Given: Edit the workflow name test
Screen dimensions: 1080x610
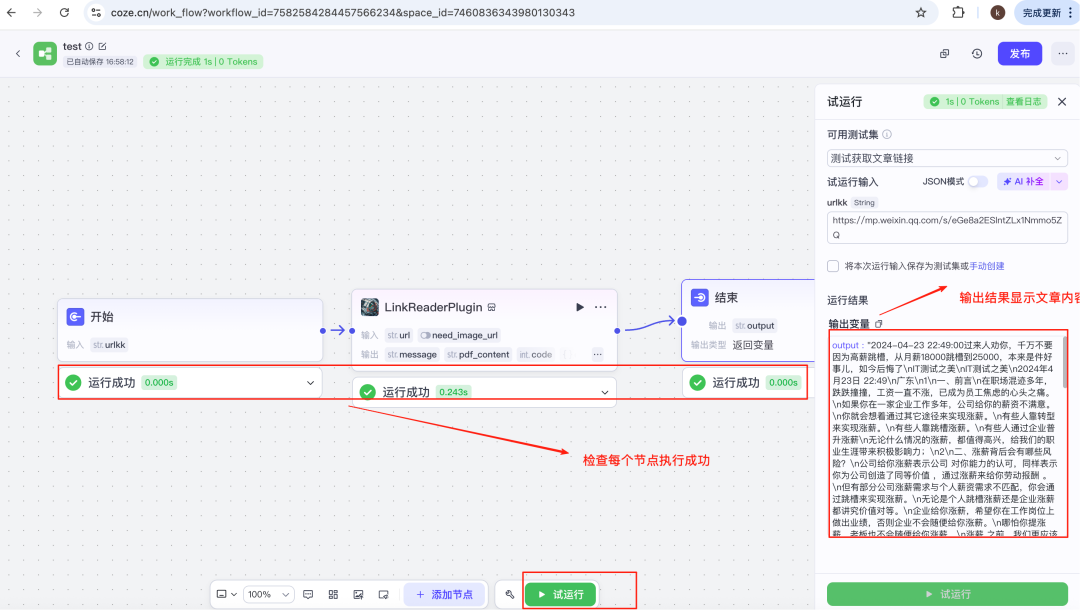Looking at the screenshot, I should pos(103,46).
